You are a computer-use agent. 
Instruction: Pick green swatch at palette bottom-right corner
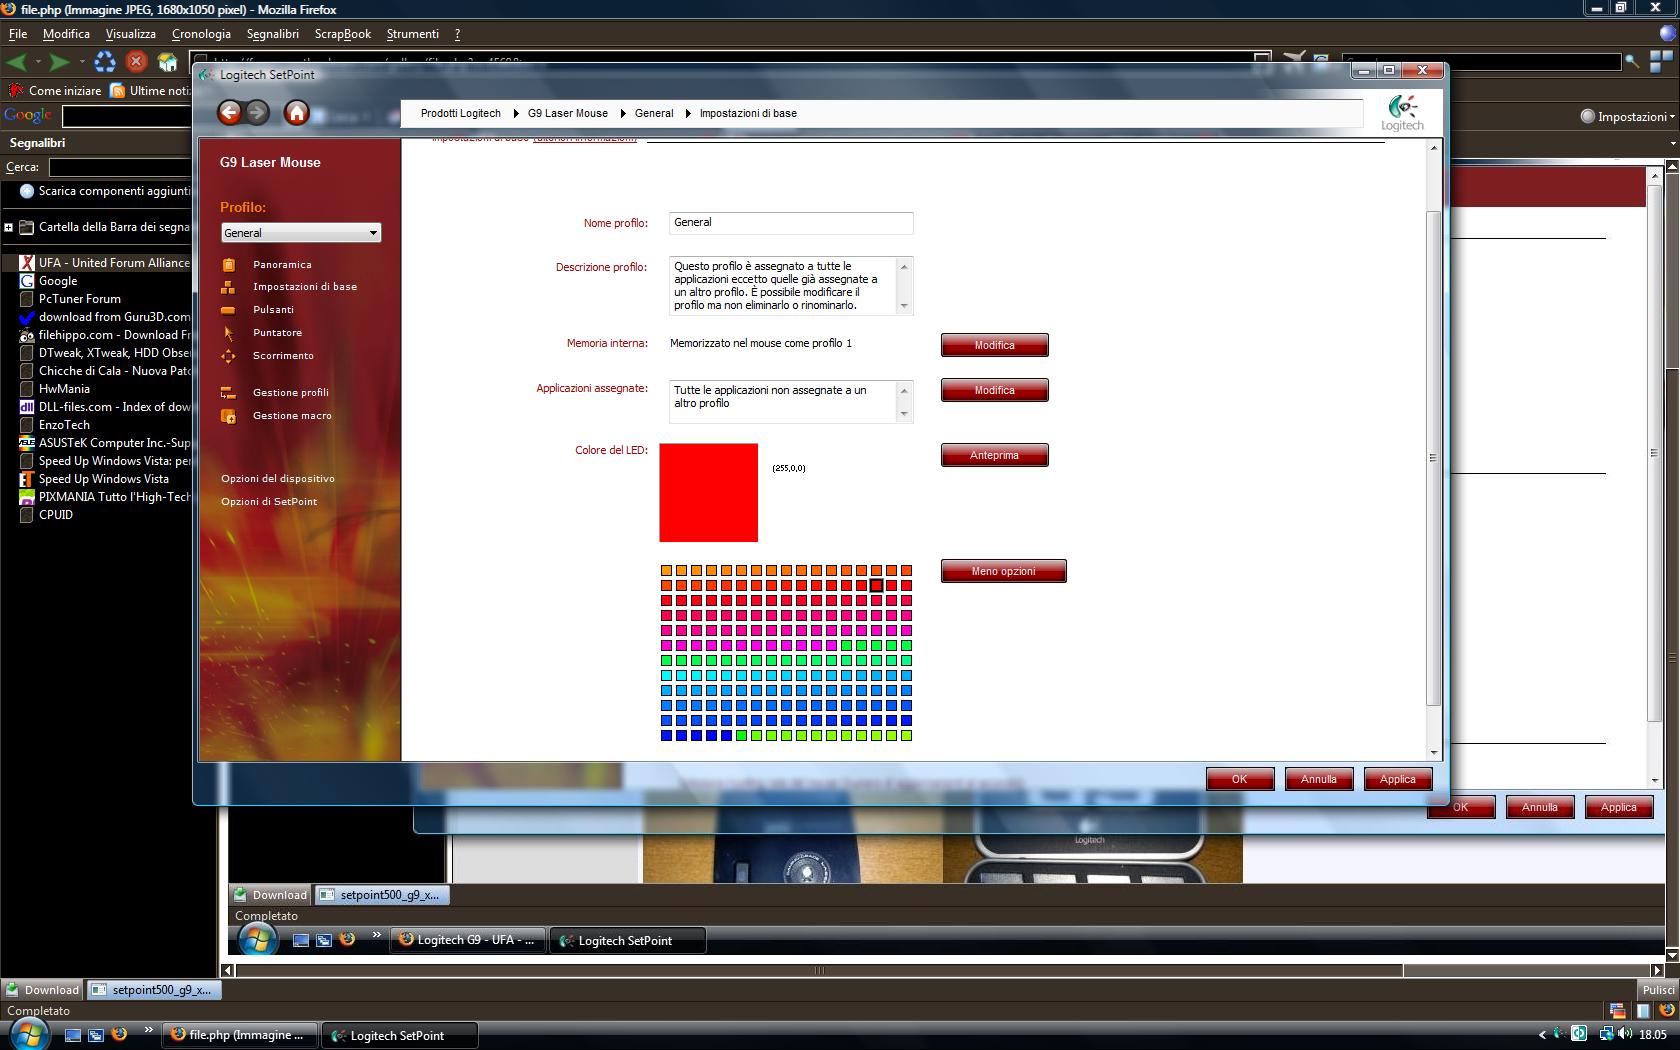tap(906, 736)
